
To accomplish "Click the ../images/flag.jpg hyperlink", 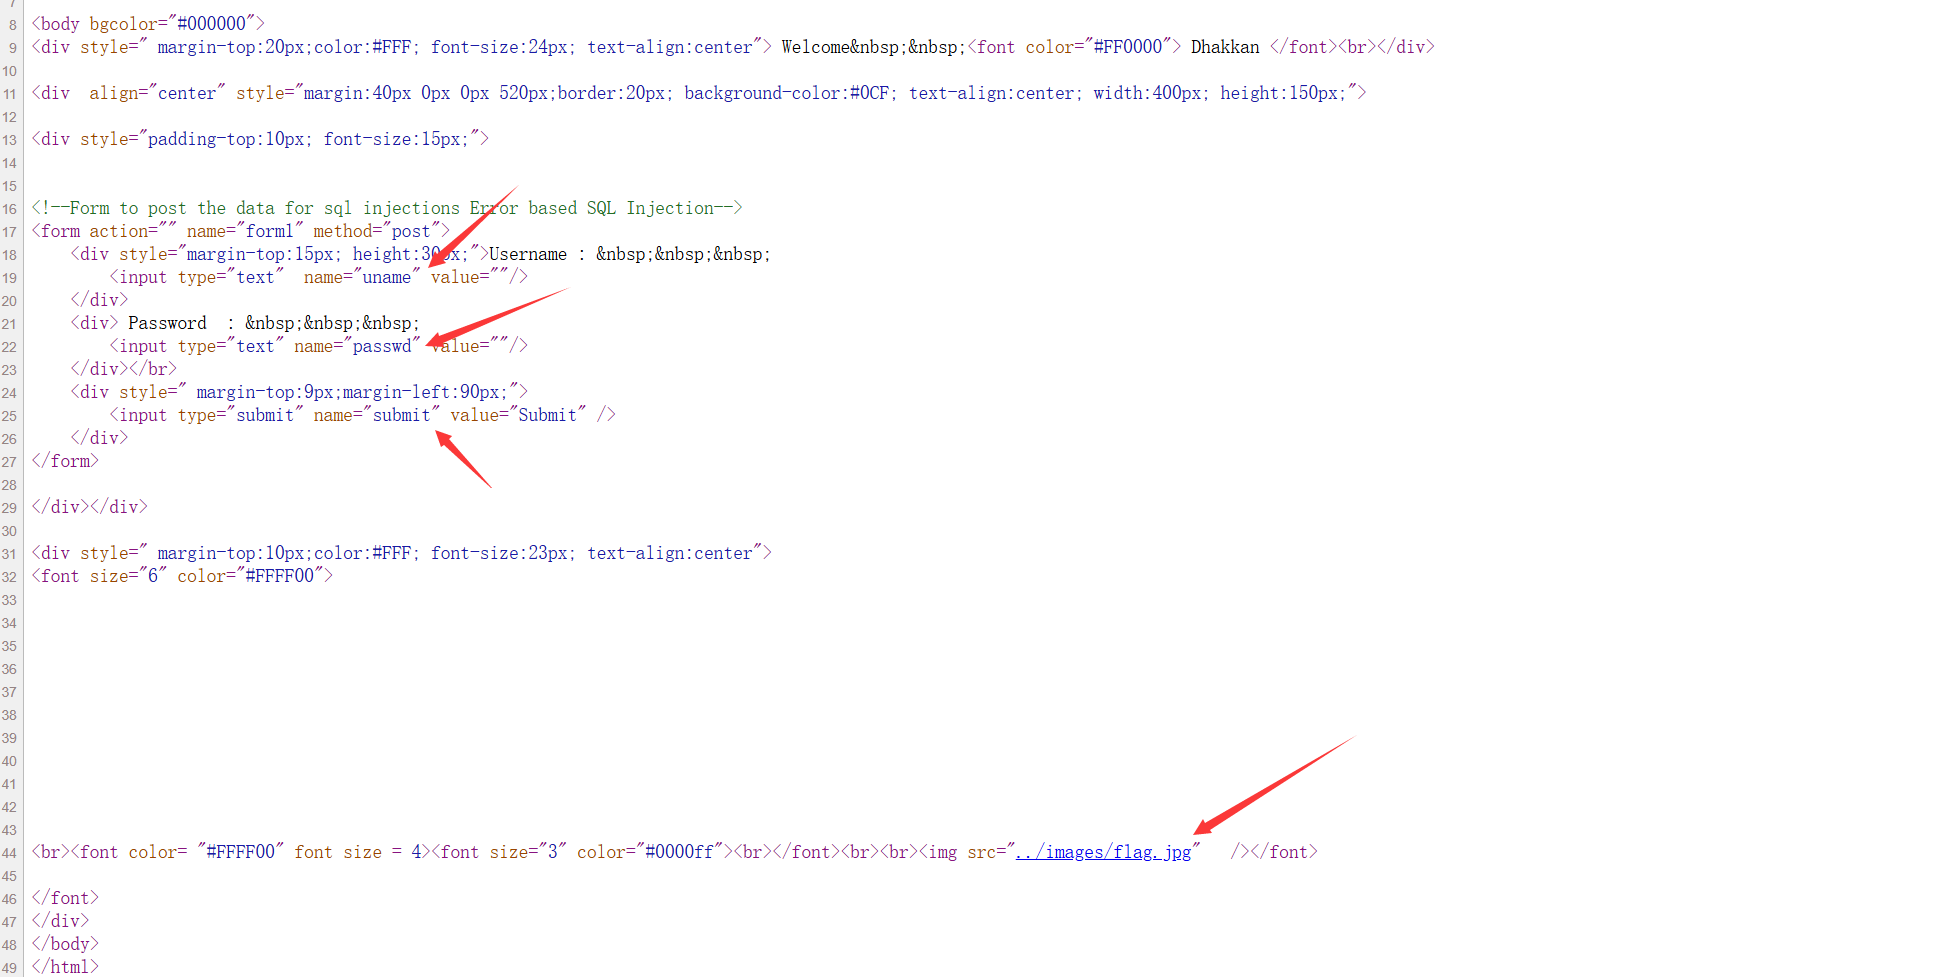I will point(1103,852).
